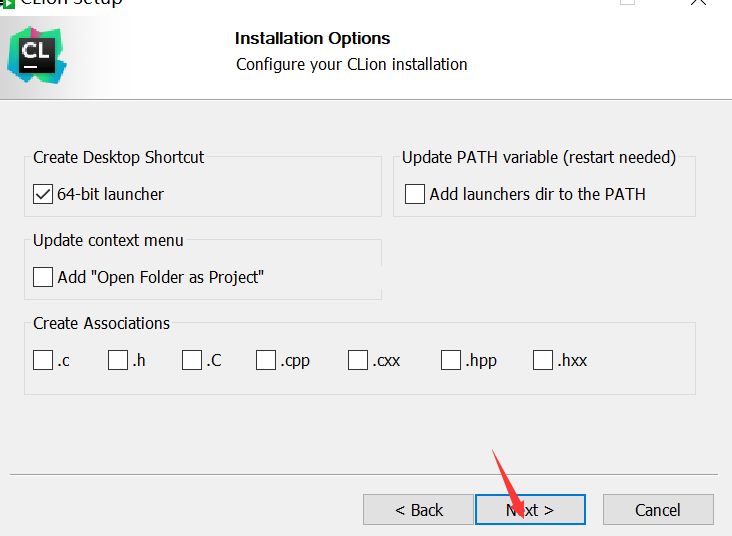Tick the .cxx association checkbox

(x=358, y=360)
